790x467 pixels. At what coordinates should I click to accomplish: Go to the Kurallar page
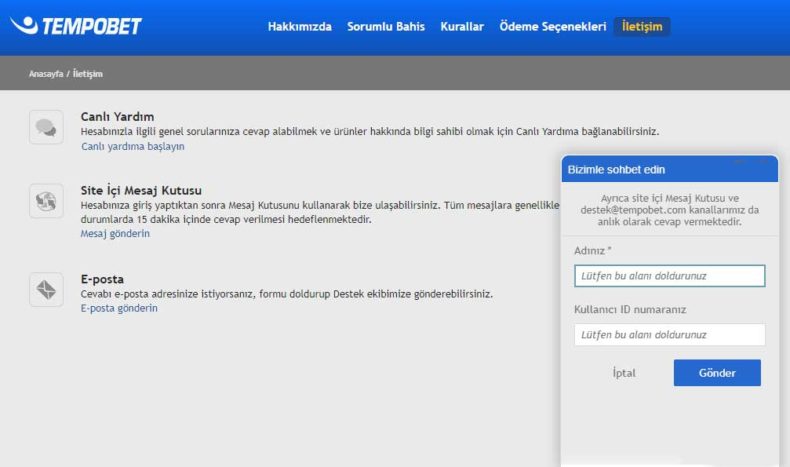tap(462, 27)
